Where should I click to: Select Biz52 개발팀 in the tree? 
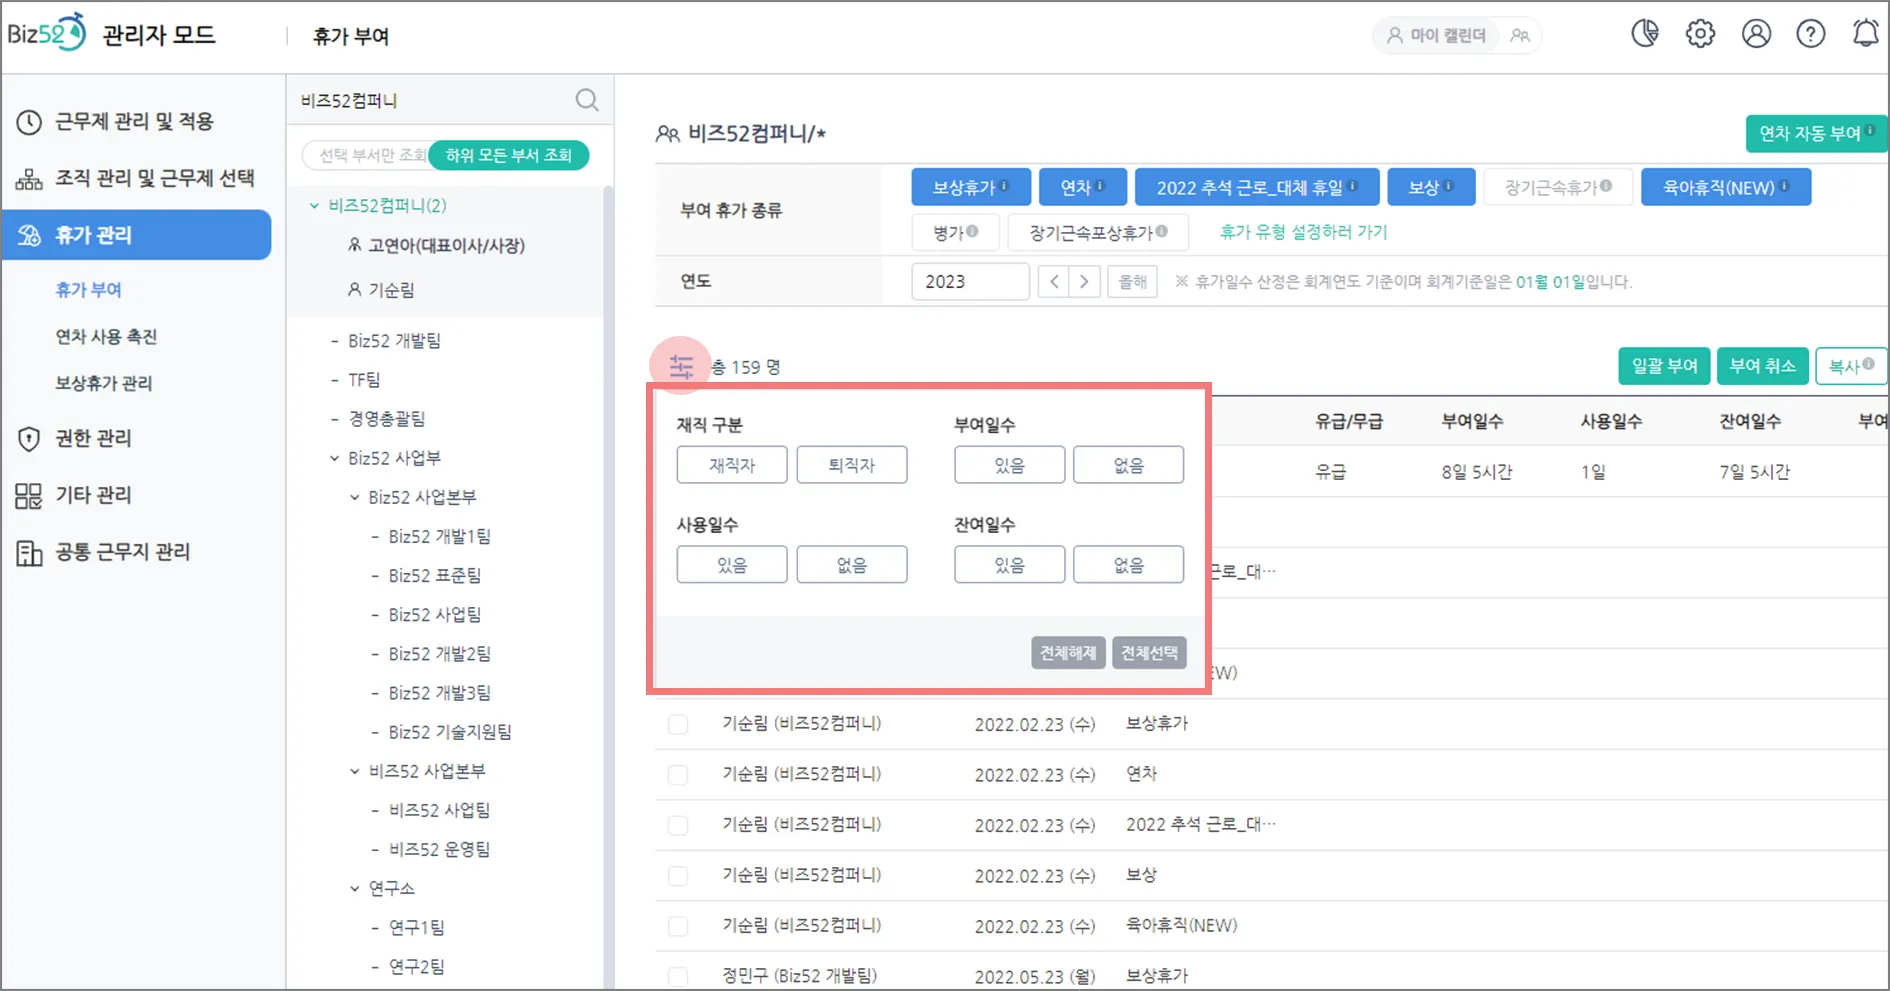[x=394, y=341]
